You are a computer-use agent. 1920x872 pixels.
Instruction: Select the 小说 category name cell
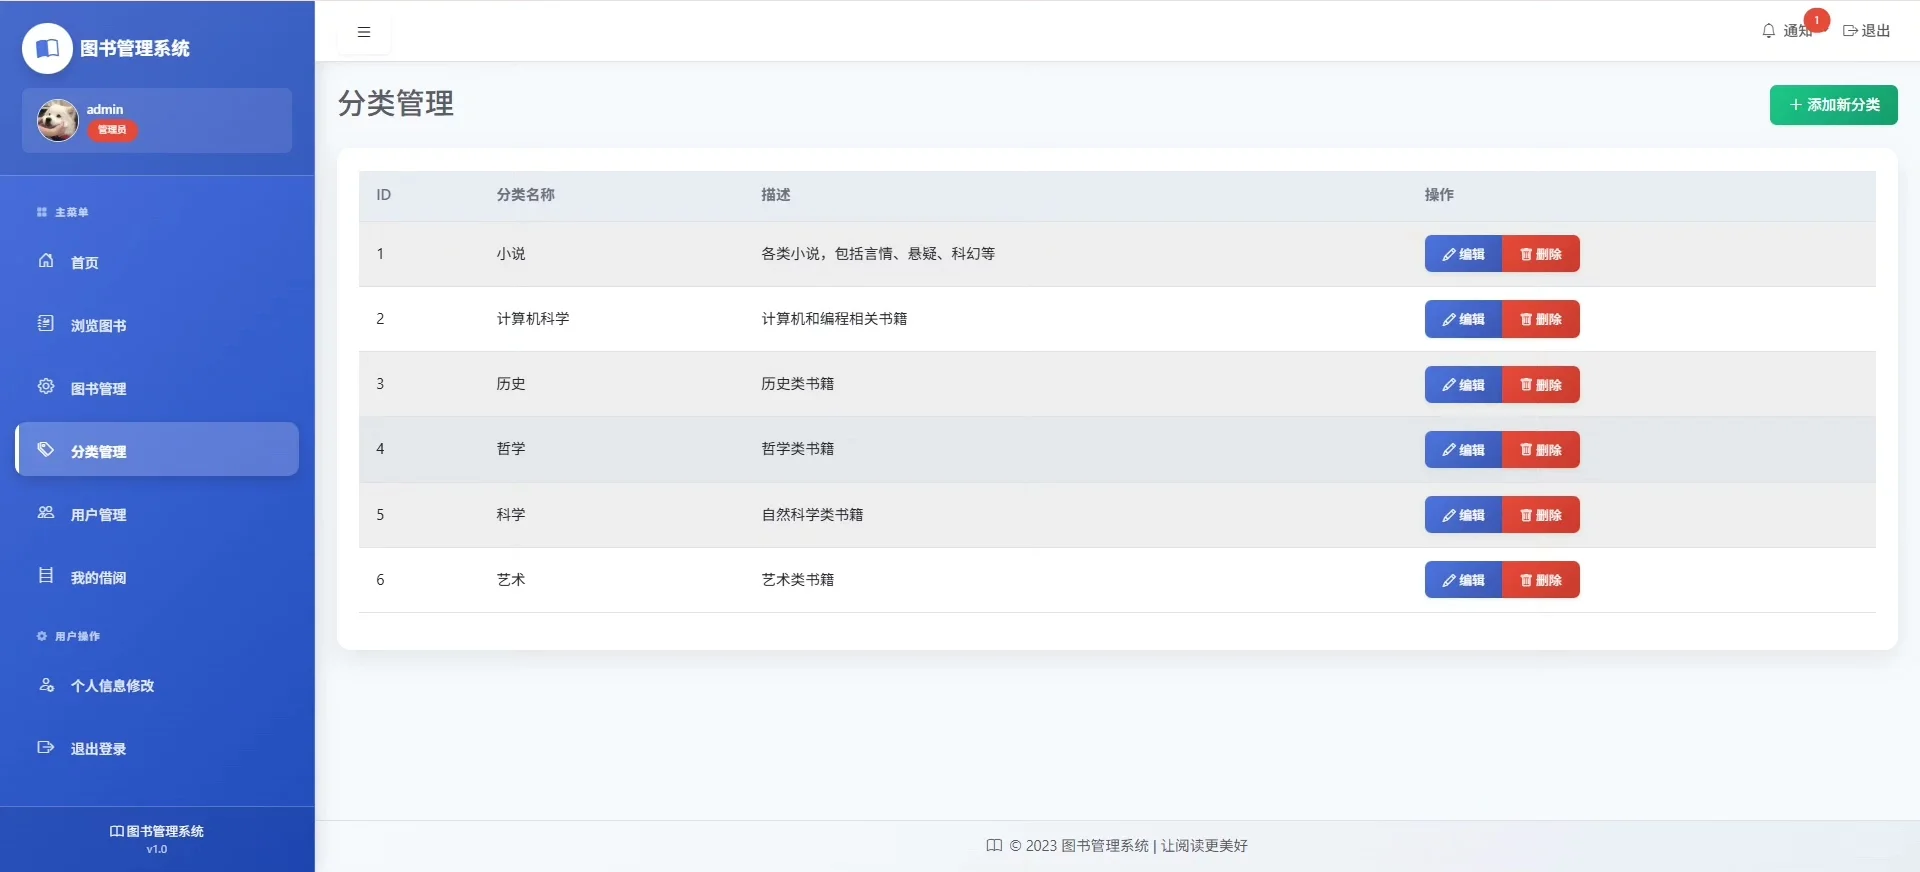(x=511, y=254)
